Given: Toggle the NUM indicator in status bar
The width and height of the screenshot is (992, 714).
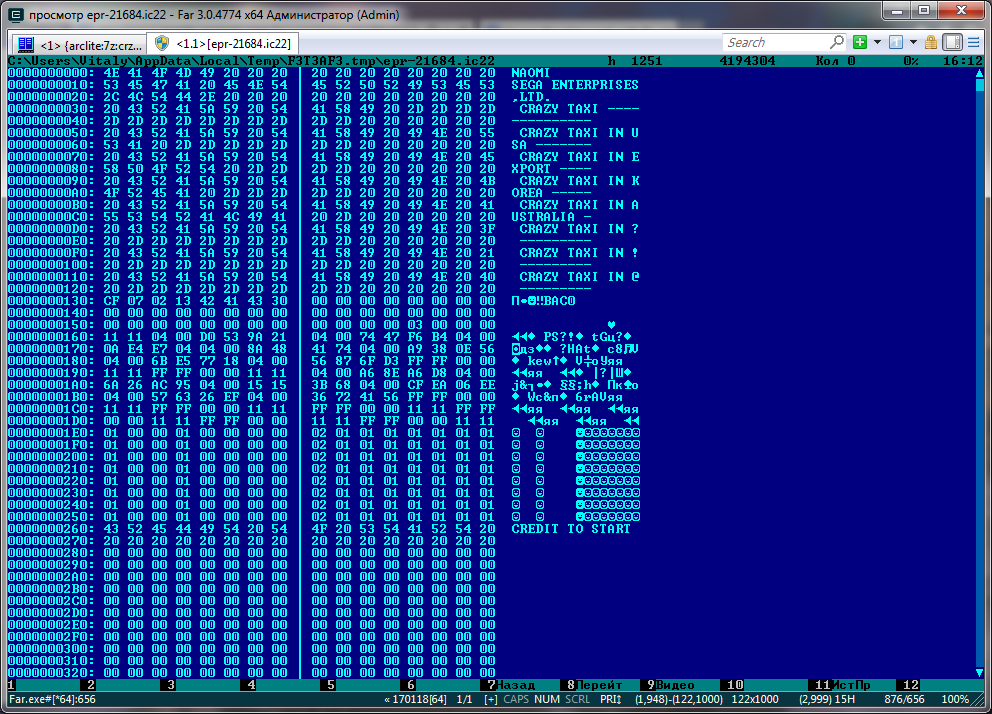Looking at the screenshot, I should click(x=547, y=699).
